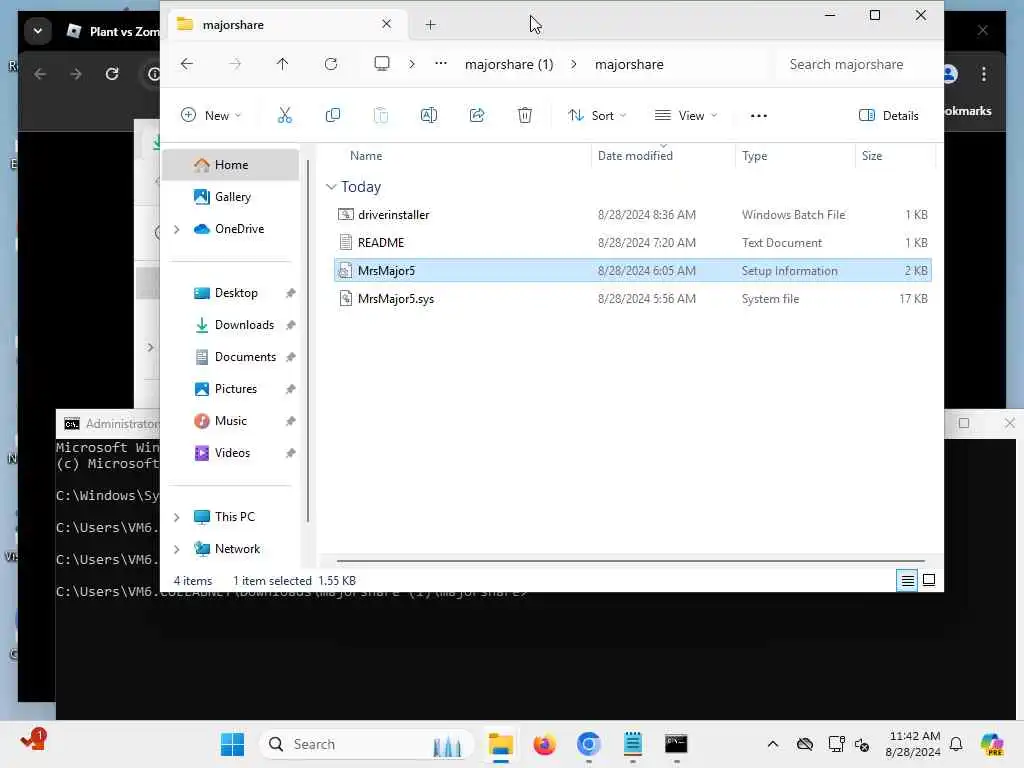Refresh the majorshare folder view
Image resolution: width=1024 pixels, height=768 pixels.
(x=331, y=64)
